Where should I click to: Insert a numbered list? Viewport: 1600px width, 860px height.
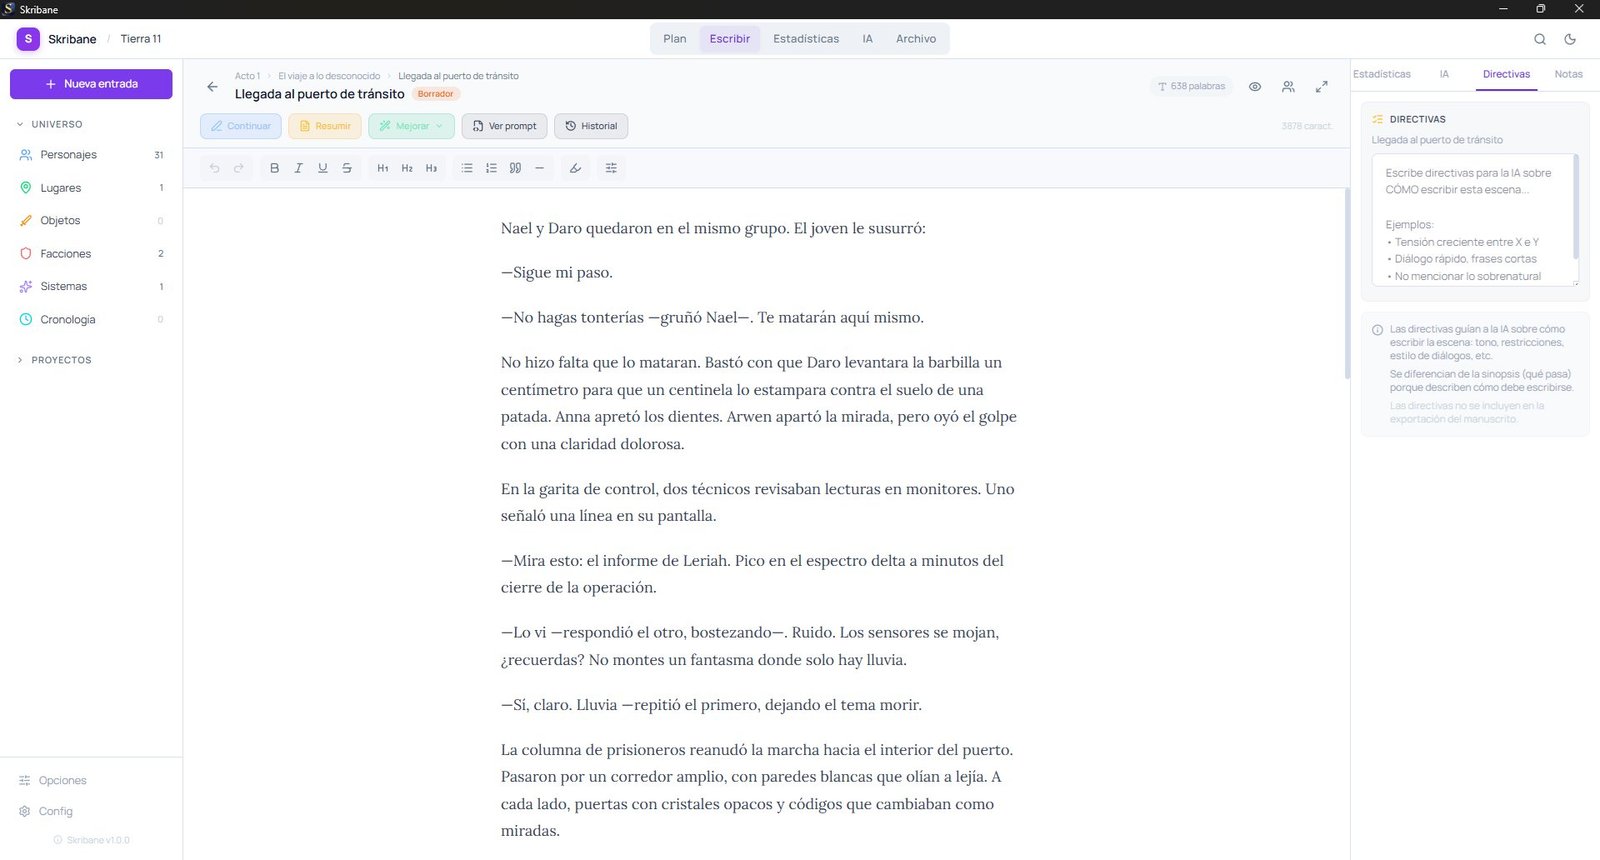tap(491, 168)
